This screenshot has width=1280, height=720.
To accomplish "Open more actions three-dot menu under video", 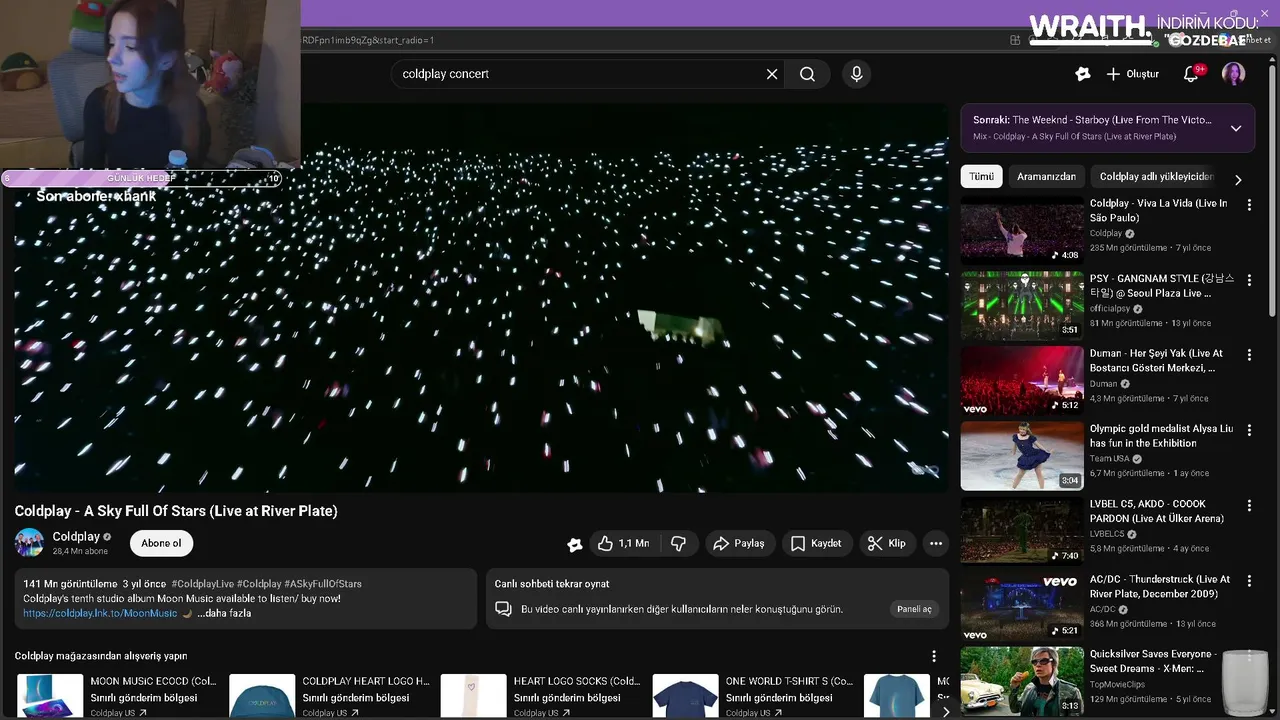I will 936,543.
